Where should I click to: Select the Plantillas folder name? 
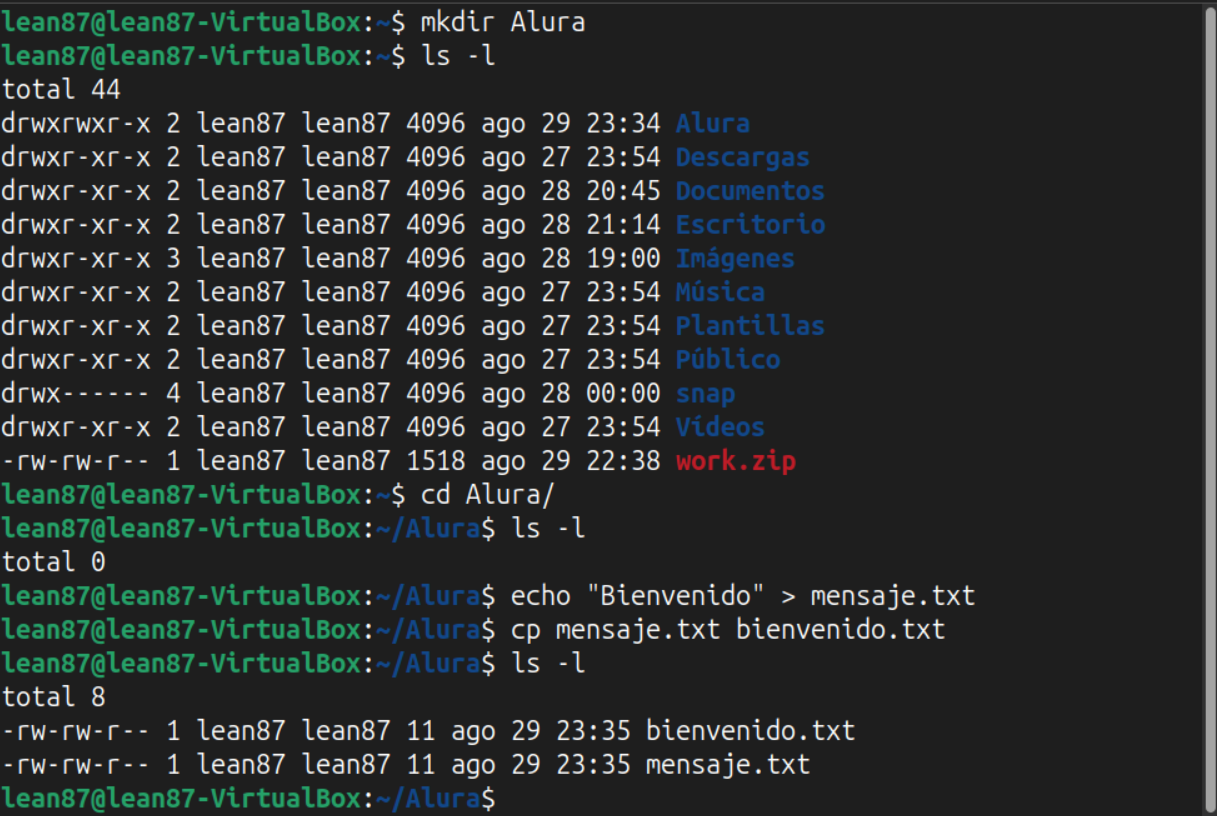[750, 326]
